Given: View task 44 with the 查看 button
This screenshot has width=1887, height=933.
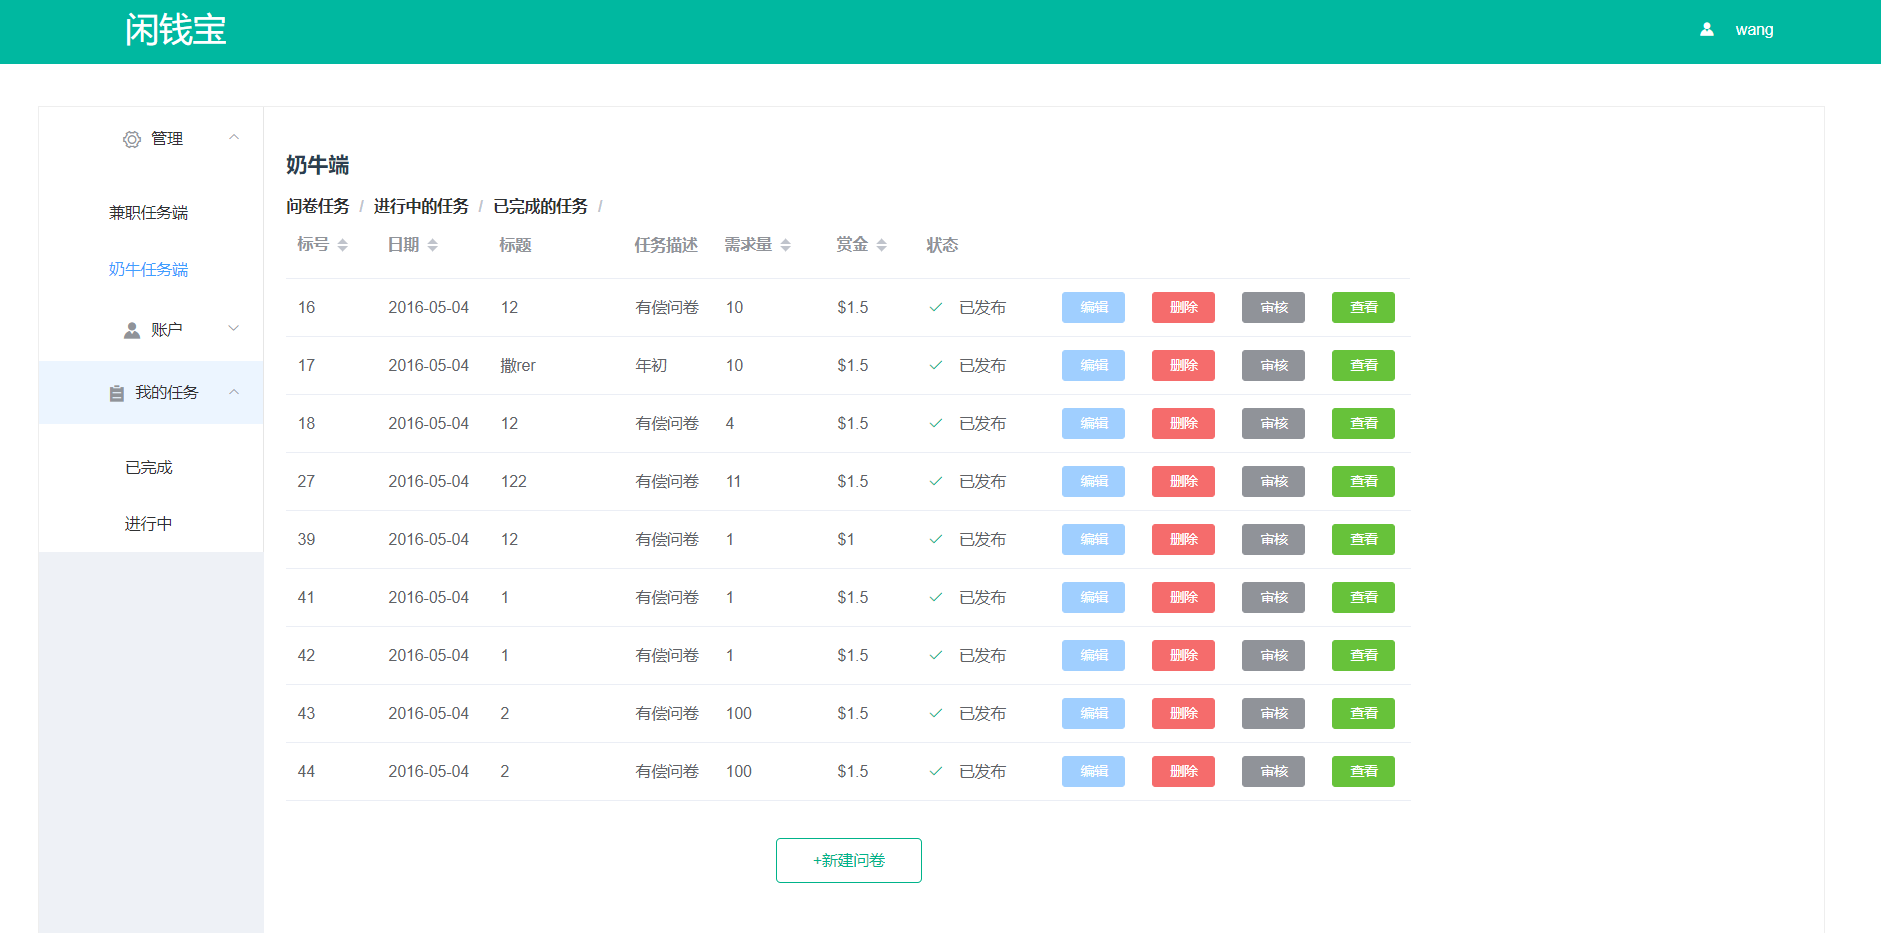Looking at the screenshot, I should tap(1363, 772).
